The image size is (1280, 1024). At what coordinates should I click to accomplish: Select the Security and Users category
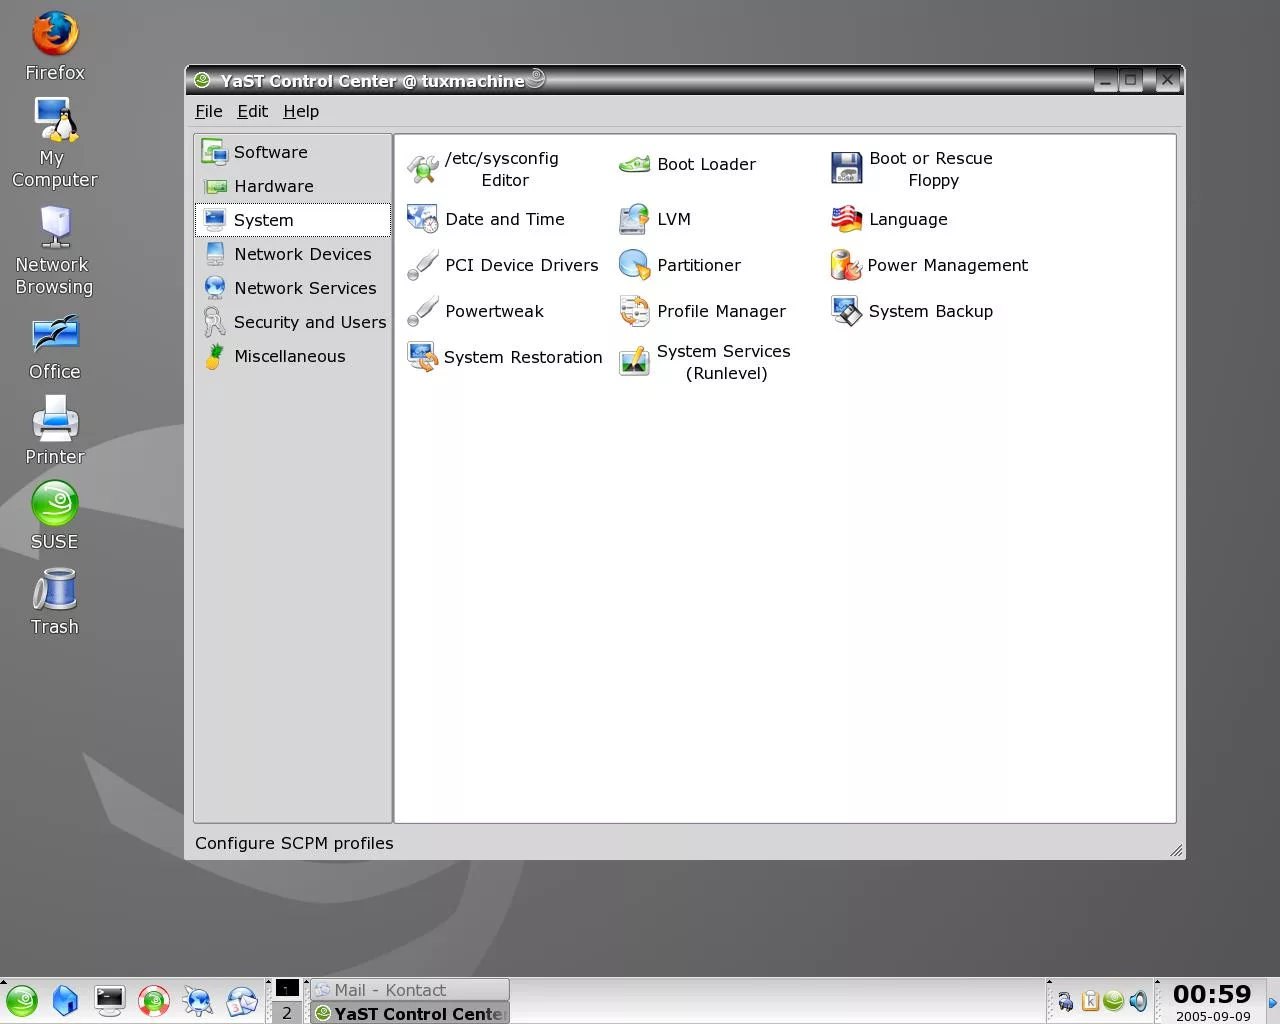point(292,322)
